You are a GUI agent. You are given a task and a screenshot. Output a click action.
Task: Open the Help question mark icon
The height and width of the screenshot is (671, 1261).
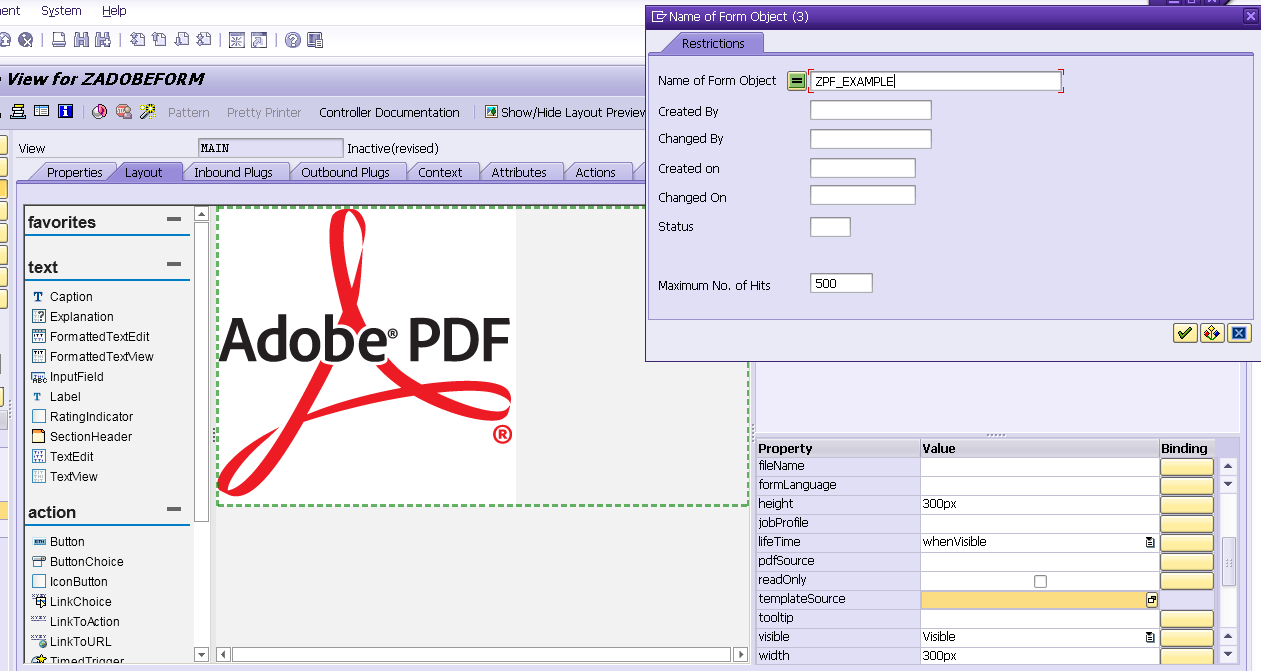(x=293, y=40)
